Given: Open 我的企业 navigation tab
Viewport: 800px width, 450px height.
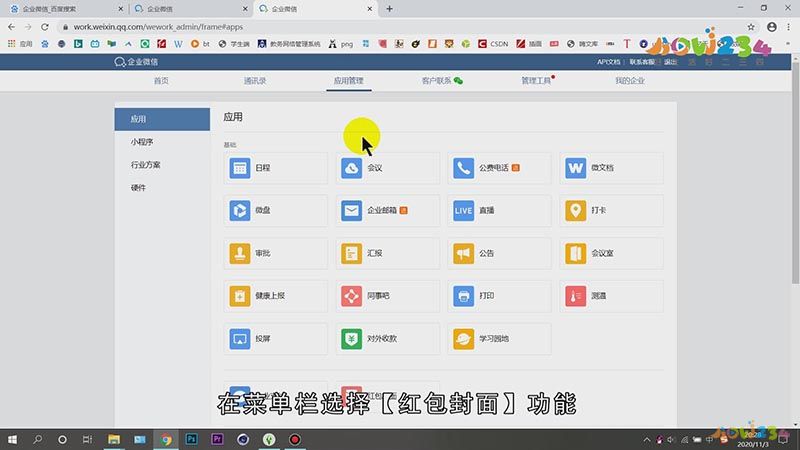Looking at the screenshot, I should [630, 81].
